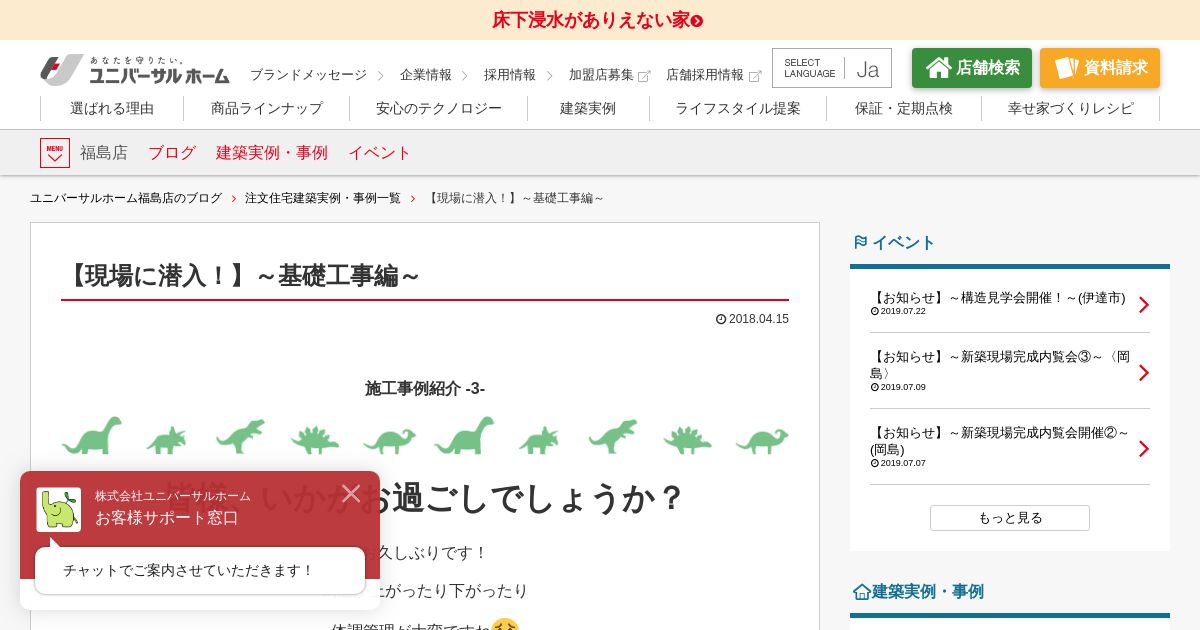The height and width of the screenshot is (630, 1200).
Task: Open the 床下浸水がありえない家 banner link
Action: [597, 20]
